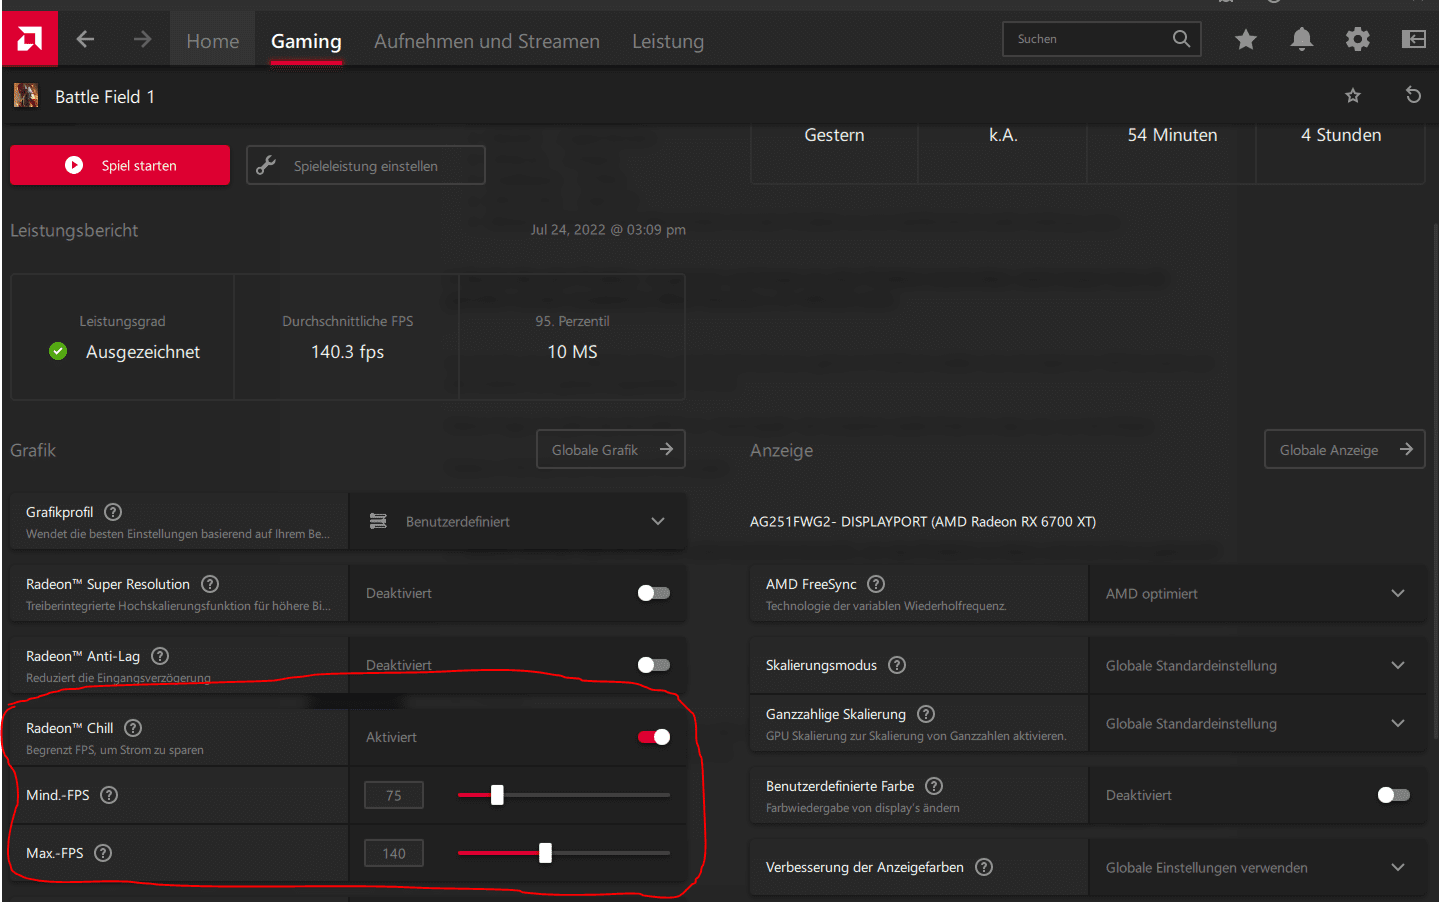Image resolution: width=1439 pixels, height=902 pixels.
Task: Show help for Max.-FPS
Action: point(103,853)
